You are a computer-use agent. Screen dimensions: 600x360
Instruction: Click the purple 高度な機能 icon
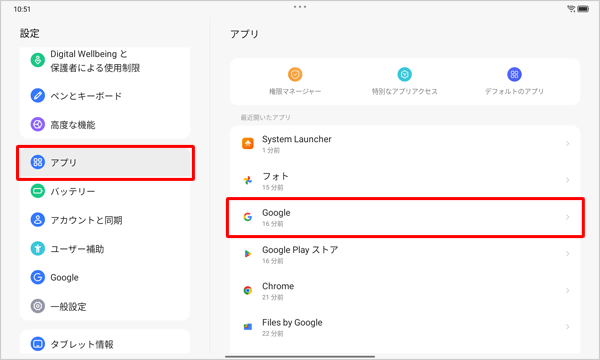pos(38,124)
